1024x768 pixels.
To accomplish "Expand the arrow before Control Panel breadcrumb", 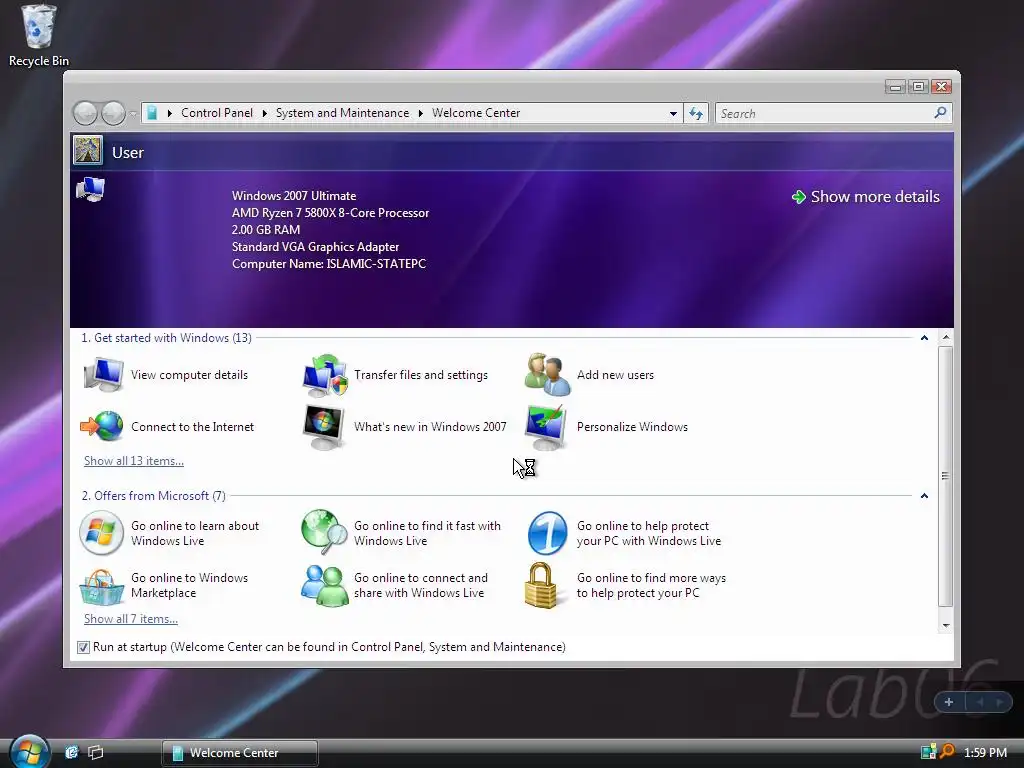I will coord(170,113).
